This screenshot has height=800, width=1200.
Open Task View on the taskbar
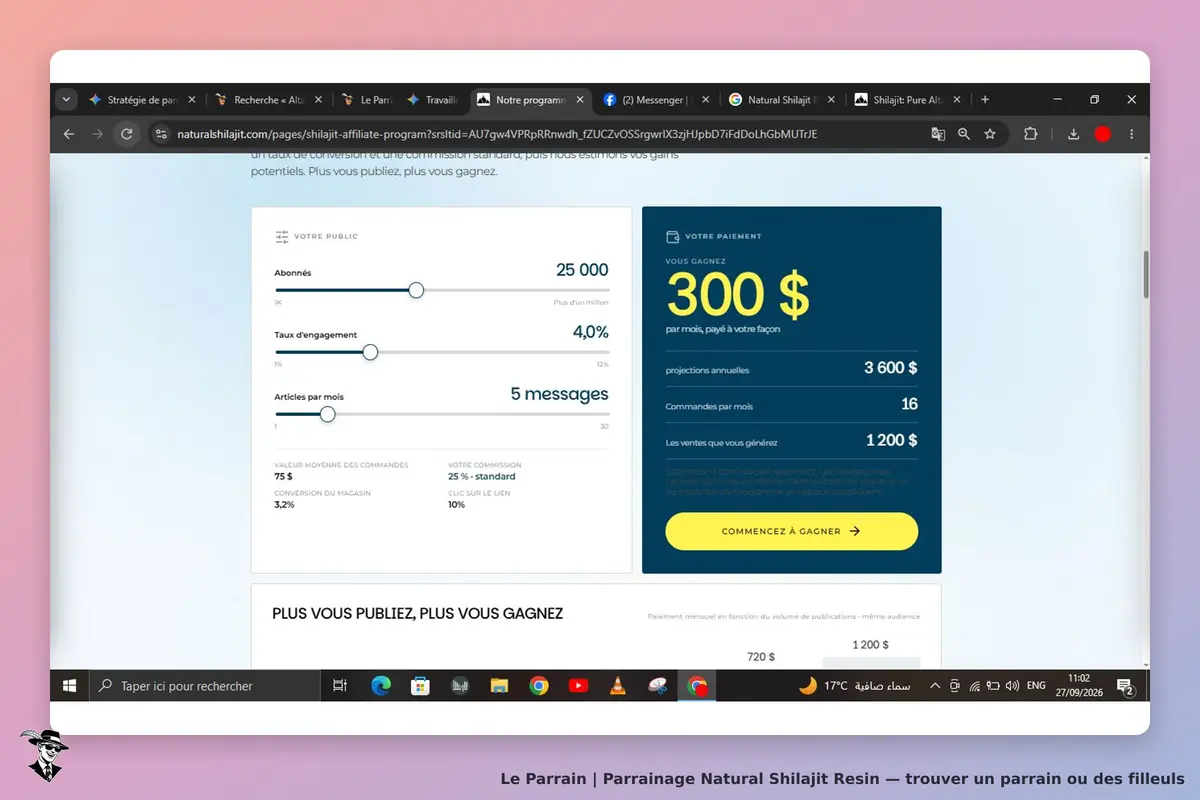click(340, 686)
